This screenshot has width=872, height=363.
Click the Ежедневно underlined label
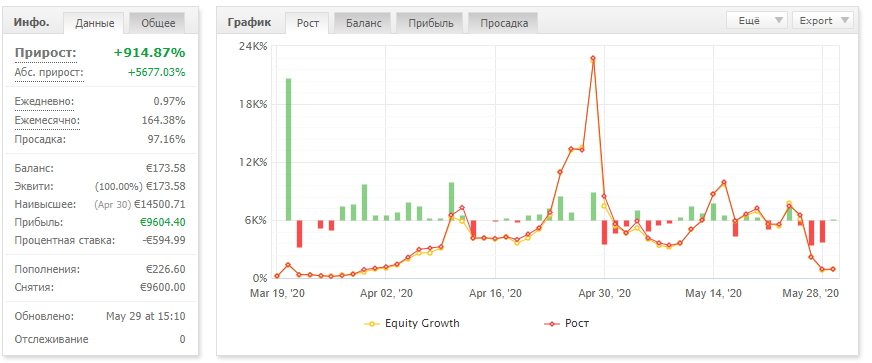click(x=44, y=102)
